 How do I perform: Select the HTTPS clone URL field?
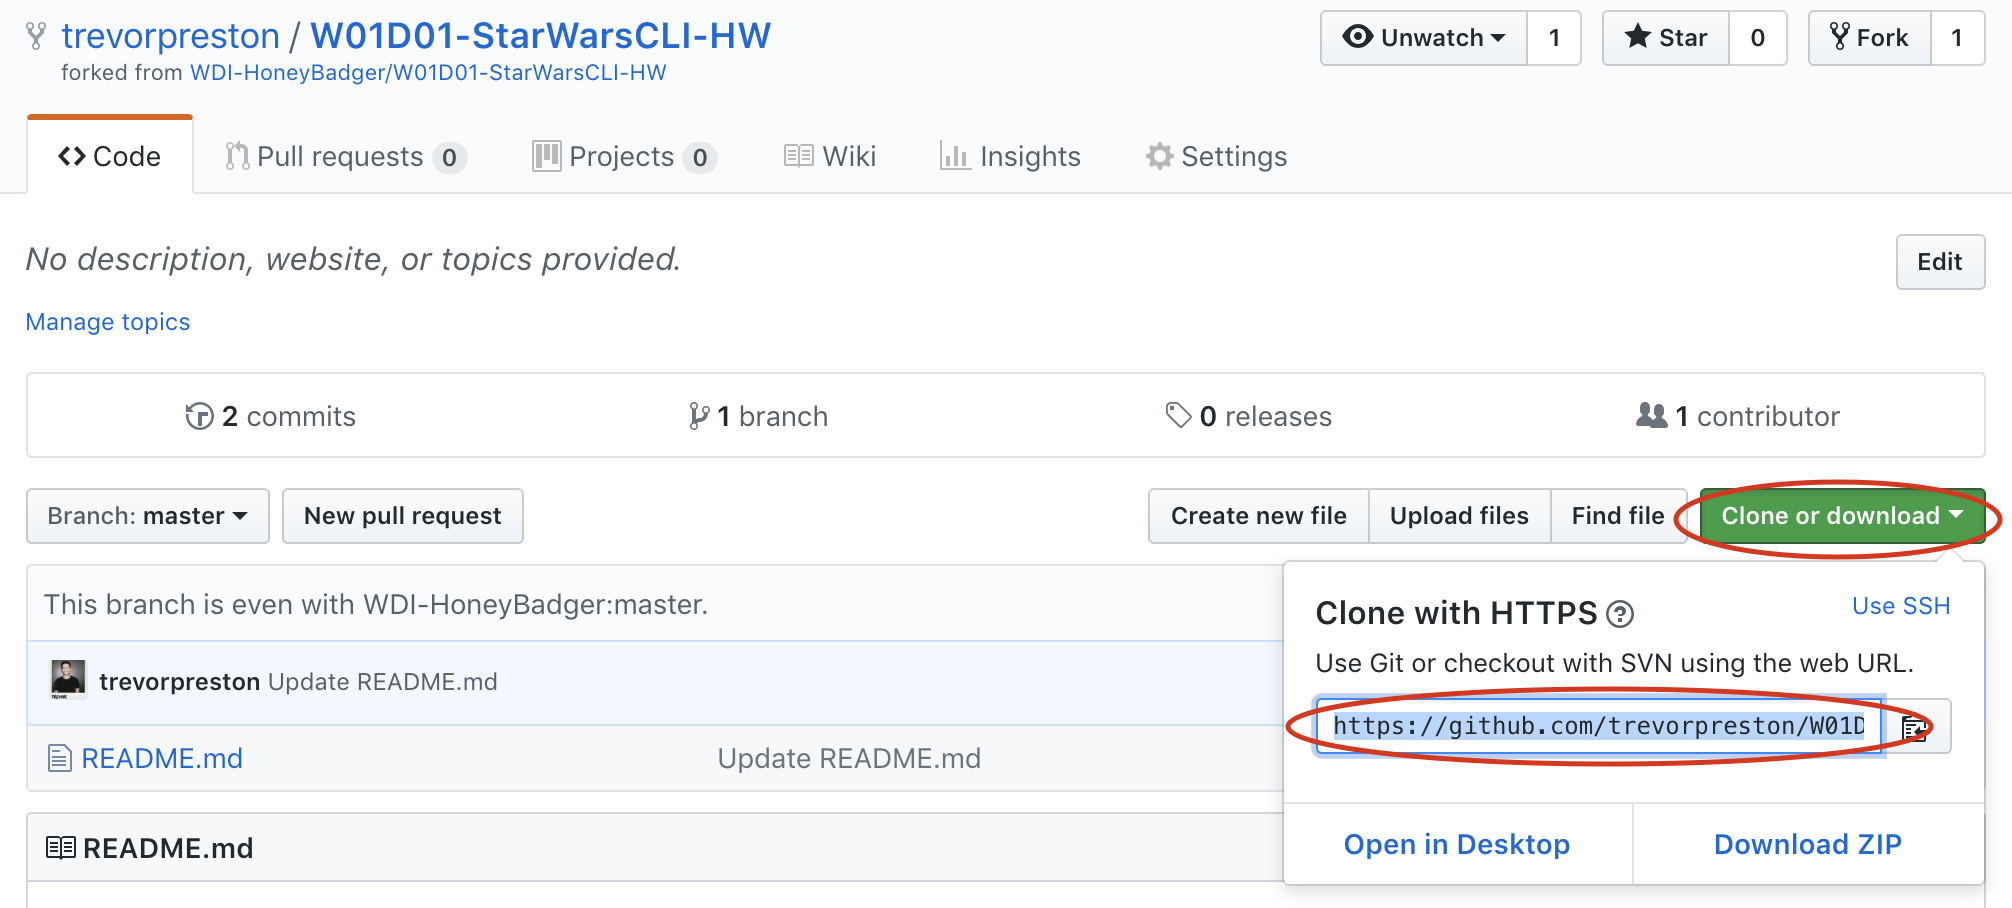(x=1599, y=727)
